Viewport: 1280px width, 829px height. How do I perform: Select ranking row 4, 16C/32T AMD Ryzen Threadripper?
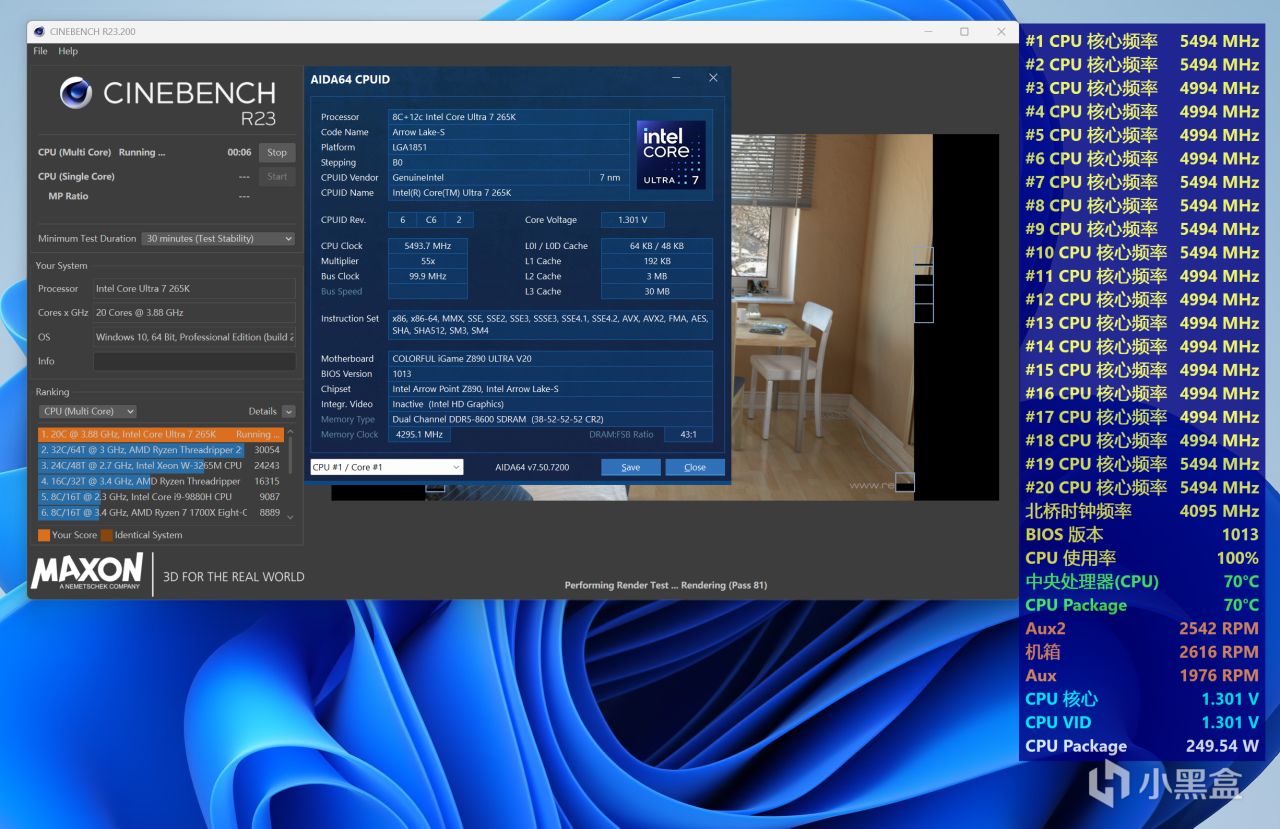(161, 481)
